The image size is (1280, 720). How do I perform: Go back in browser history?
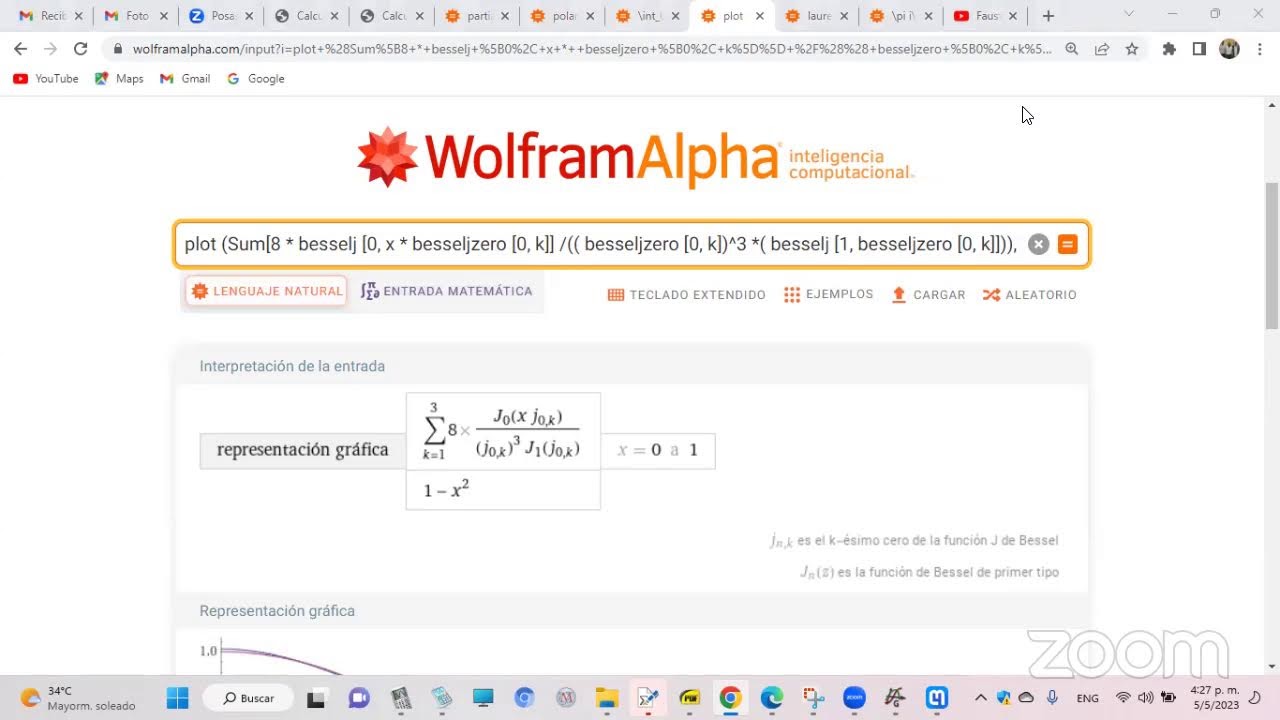tap(21, 48)
